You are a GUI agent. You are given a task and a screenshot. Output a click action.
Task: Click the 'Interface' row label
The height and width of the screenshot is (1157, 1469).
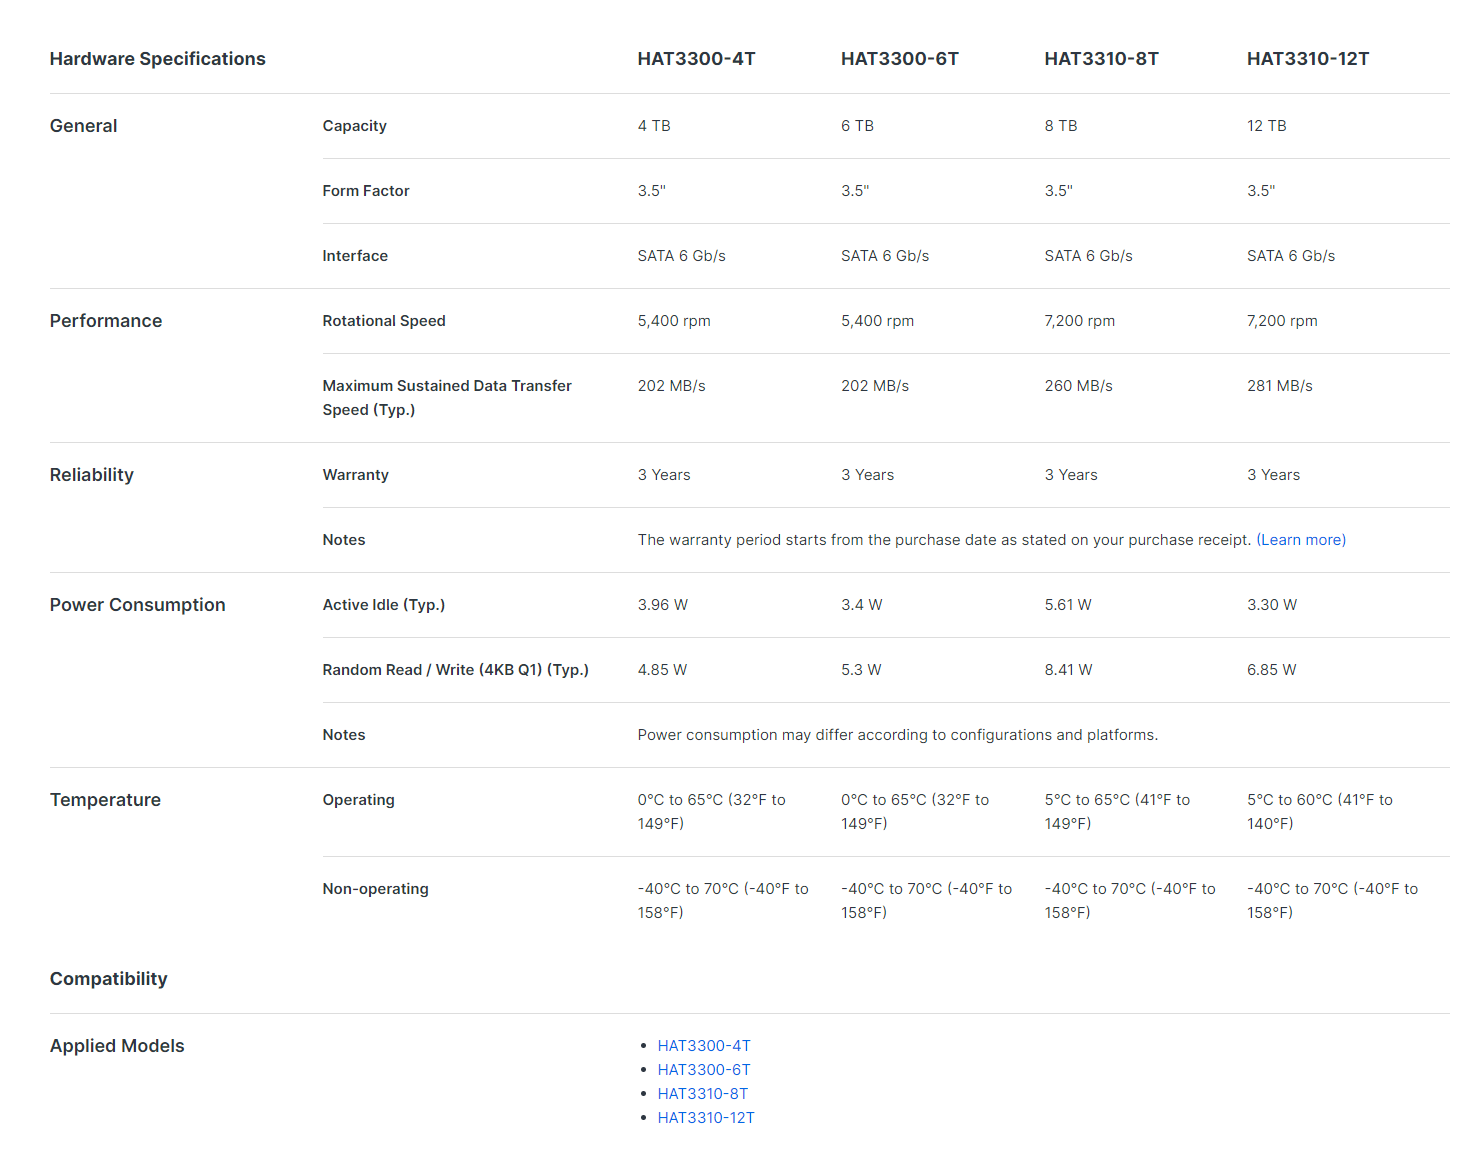click(355, 256)
